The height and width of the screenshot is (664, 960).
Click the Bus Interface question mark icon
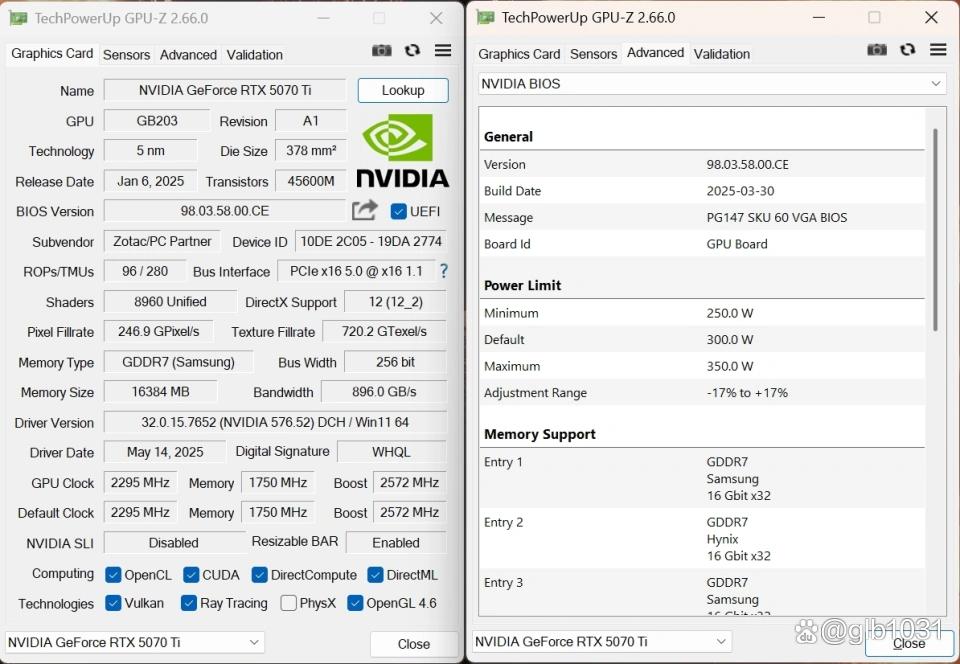coord(443,271)
